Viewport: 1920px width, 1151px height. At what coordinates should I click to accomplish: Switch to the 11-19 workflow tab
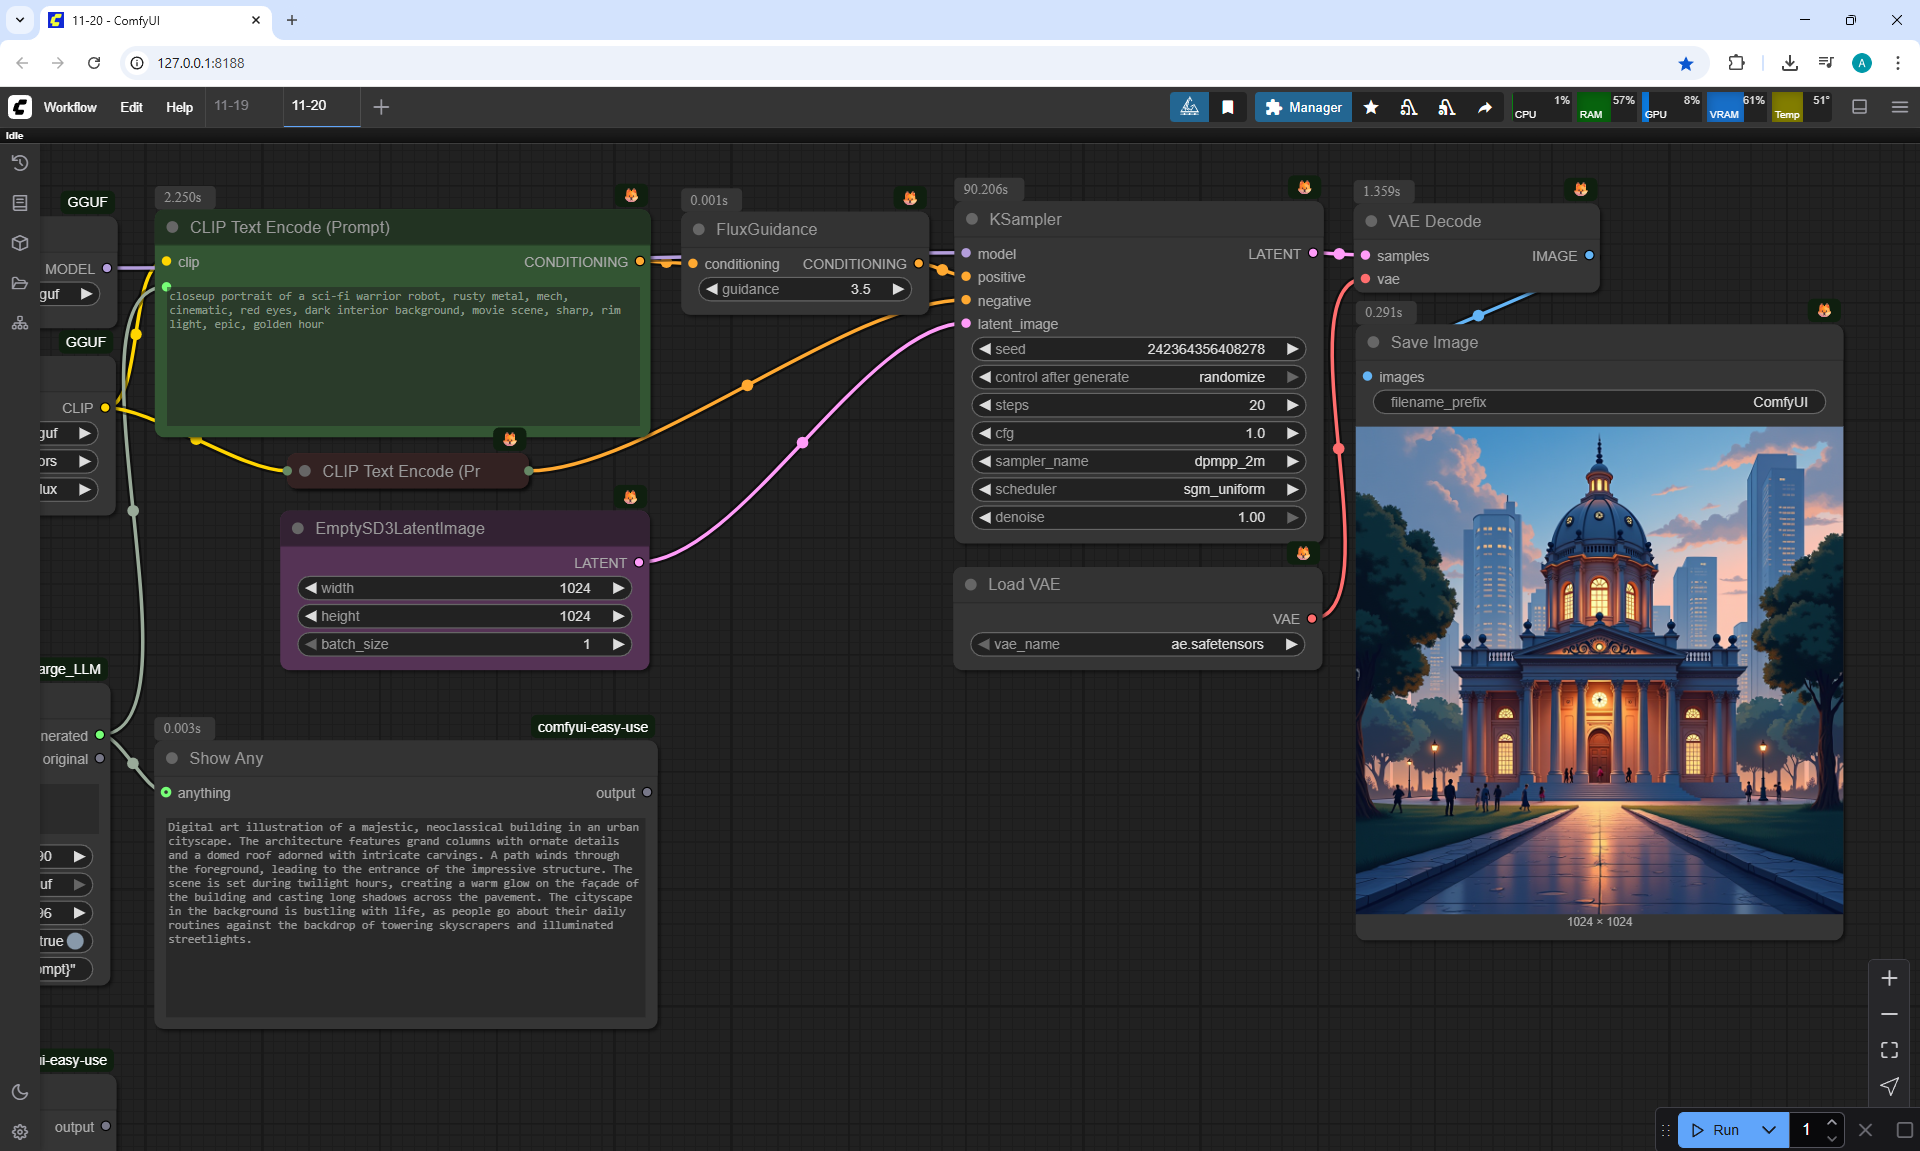point(231,105)
